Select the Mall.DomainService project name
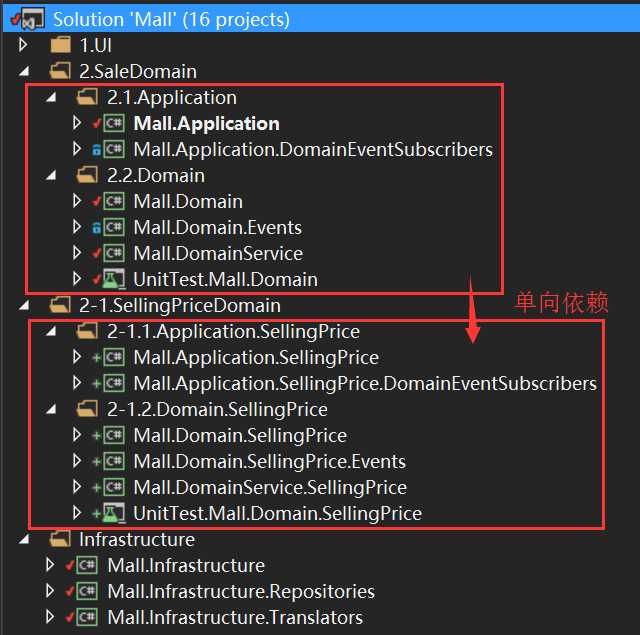Viewport: 640px width, 635px height. click(218, 254)
